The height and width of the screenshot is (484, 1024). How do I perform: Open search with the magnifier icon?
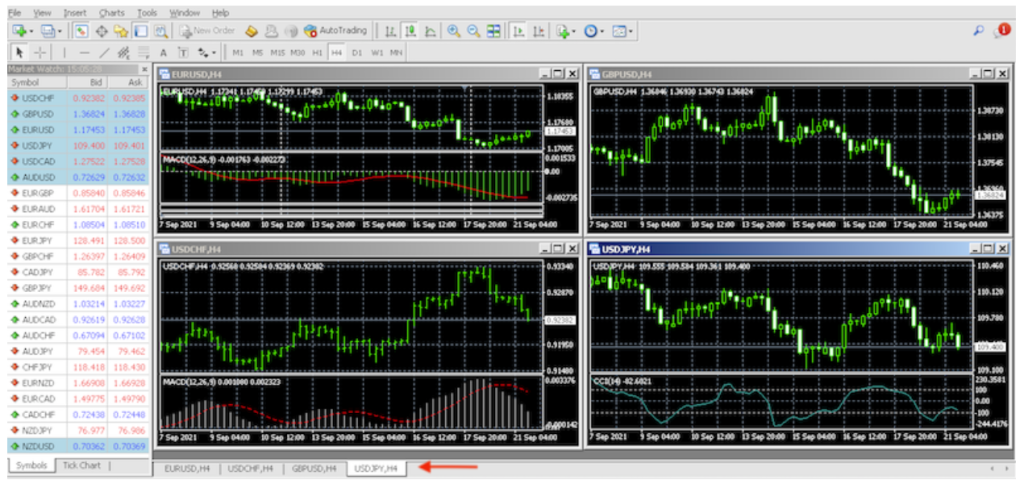978,31
